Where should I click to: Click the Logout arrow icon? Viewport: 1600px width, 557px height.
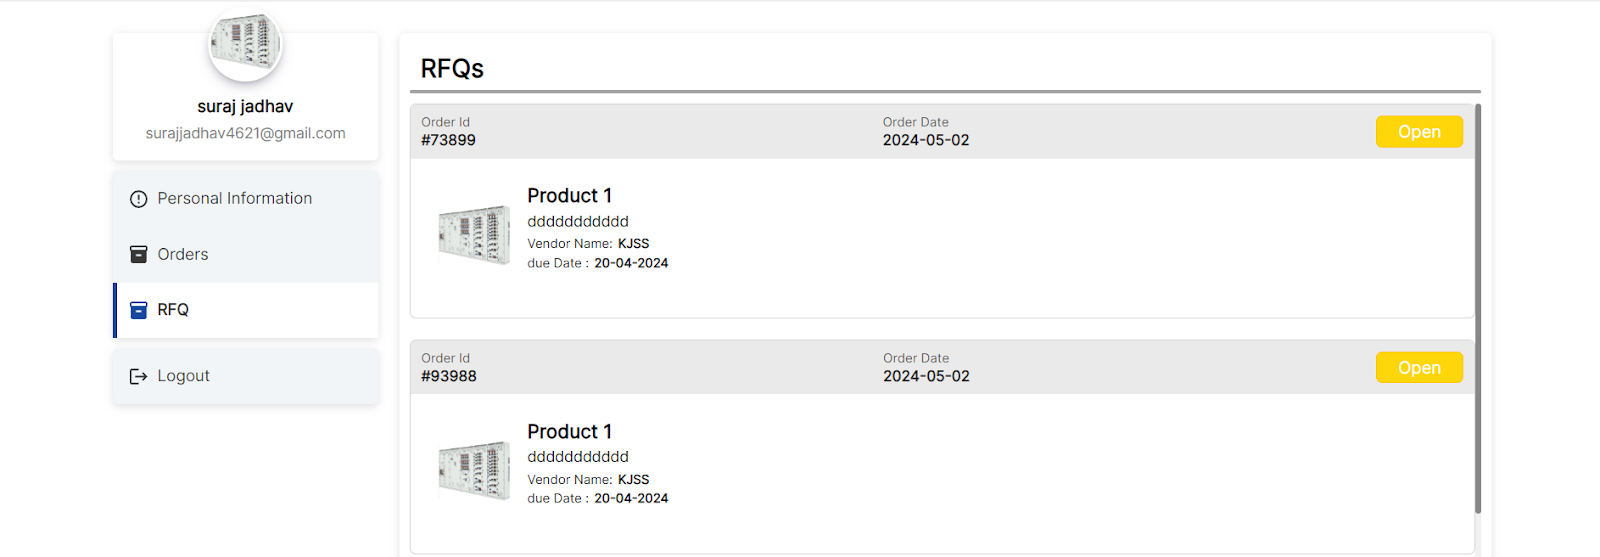pos(139,377)
